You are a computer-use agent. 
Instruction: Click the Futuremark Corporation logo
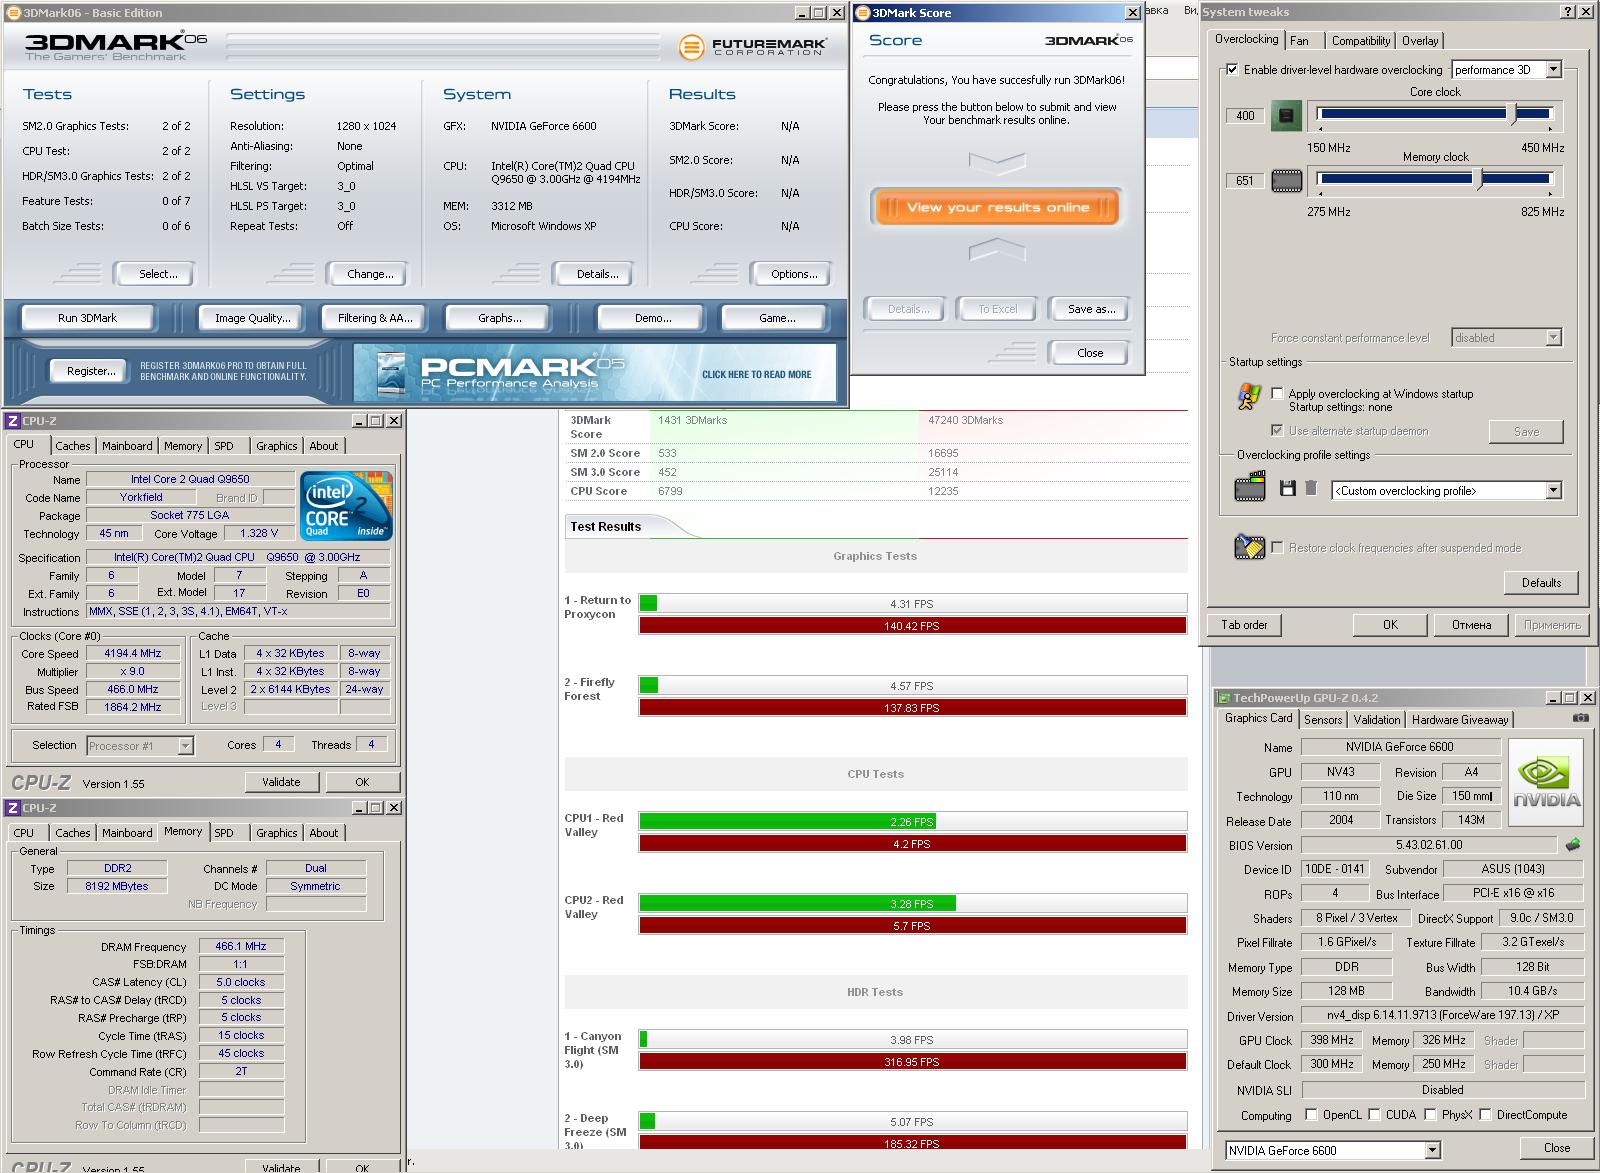pyautogui.click(x=753, y=47)
